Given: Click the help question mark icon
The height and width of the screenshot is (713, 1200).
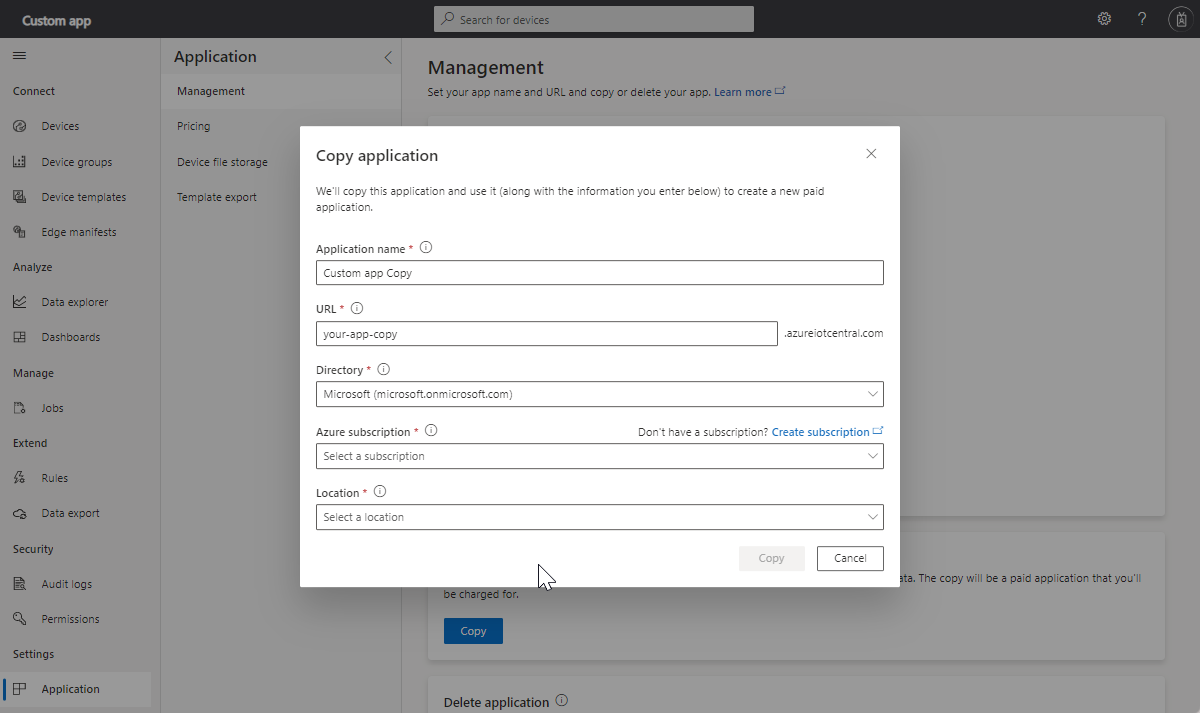Looking at the screenshot, I should (x=1142, y=19).
